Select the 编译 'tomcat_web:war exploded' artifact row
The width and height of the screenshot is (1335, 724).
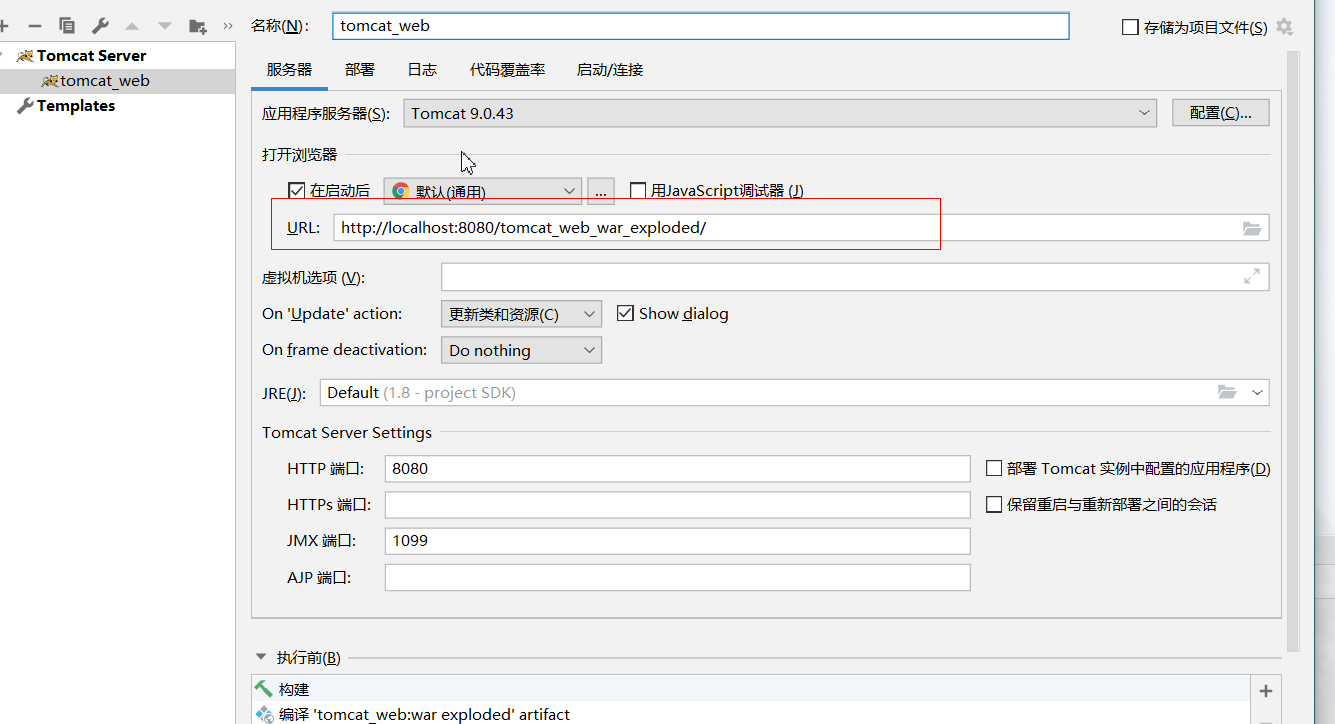pos(750,713)
